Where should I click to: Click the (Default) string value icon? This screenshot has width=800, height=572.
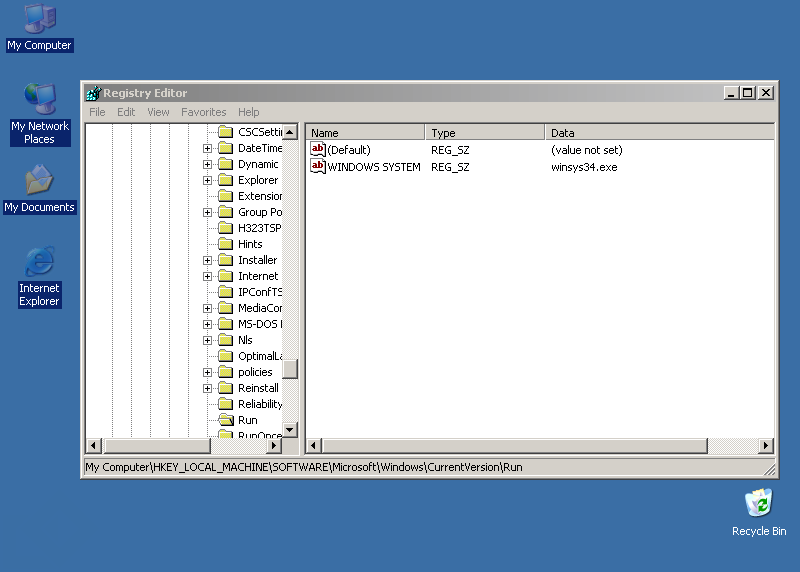[317, 150]
